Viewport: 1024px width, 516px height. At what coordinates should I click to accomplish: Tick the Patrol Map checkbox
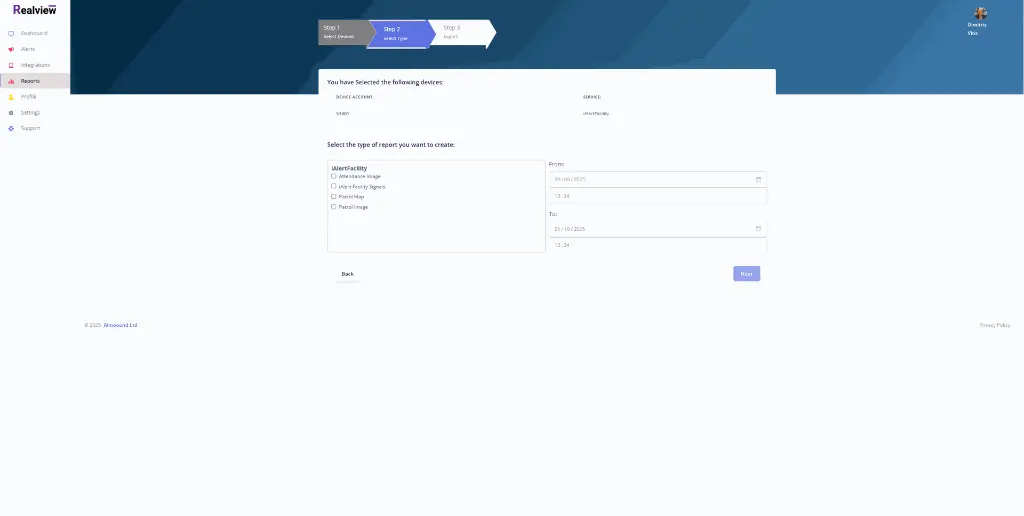[x=334, y=196]
